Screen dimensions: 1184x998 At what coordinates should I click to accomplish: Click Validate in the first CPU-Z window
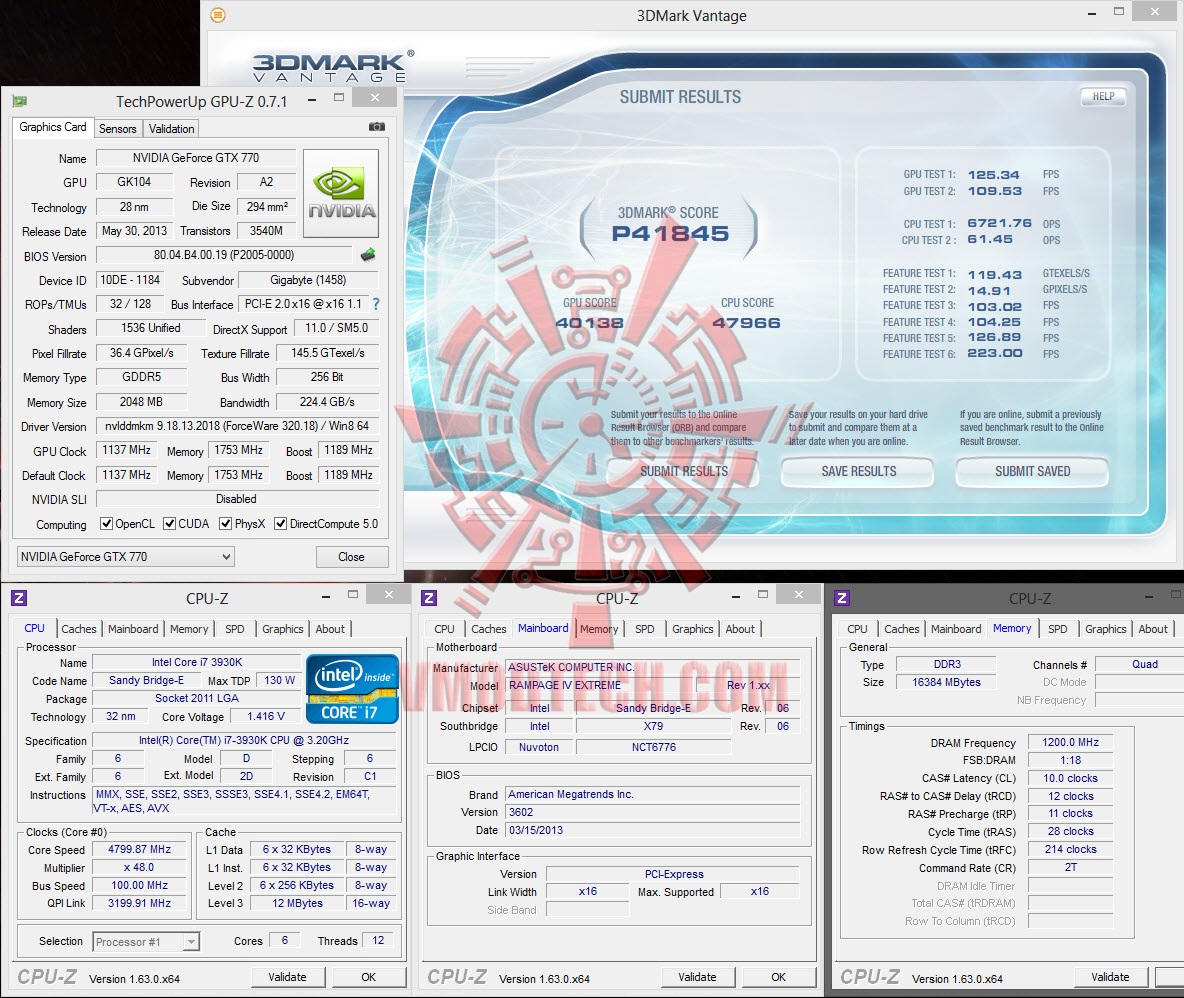288,977
